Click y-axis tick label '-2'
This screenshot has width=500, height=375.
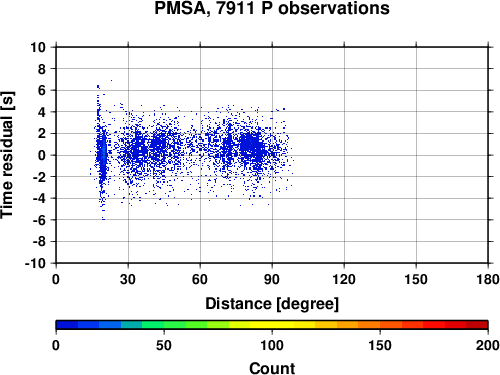[39, 177]
